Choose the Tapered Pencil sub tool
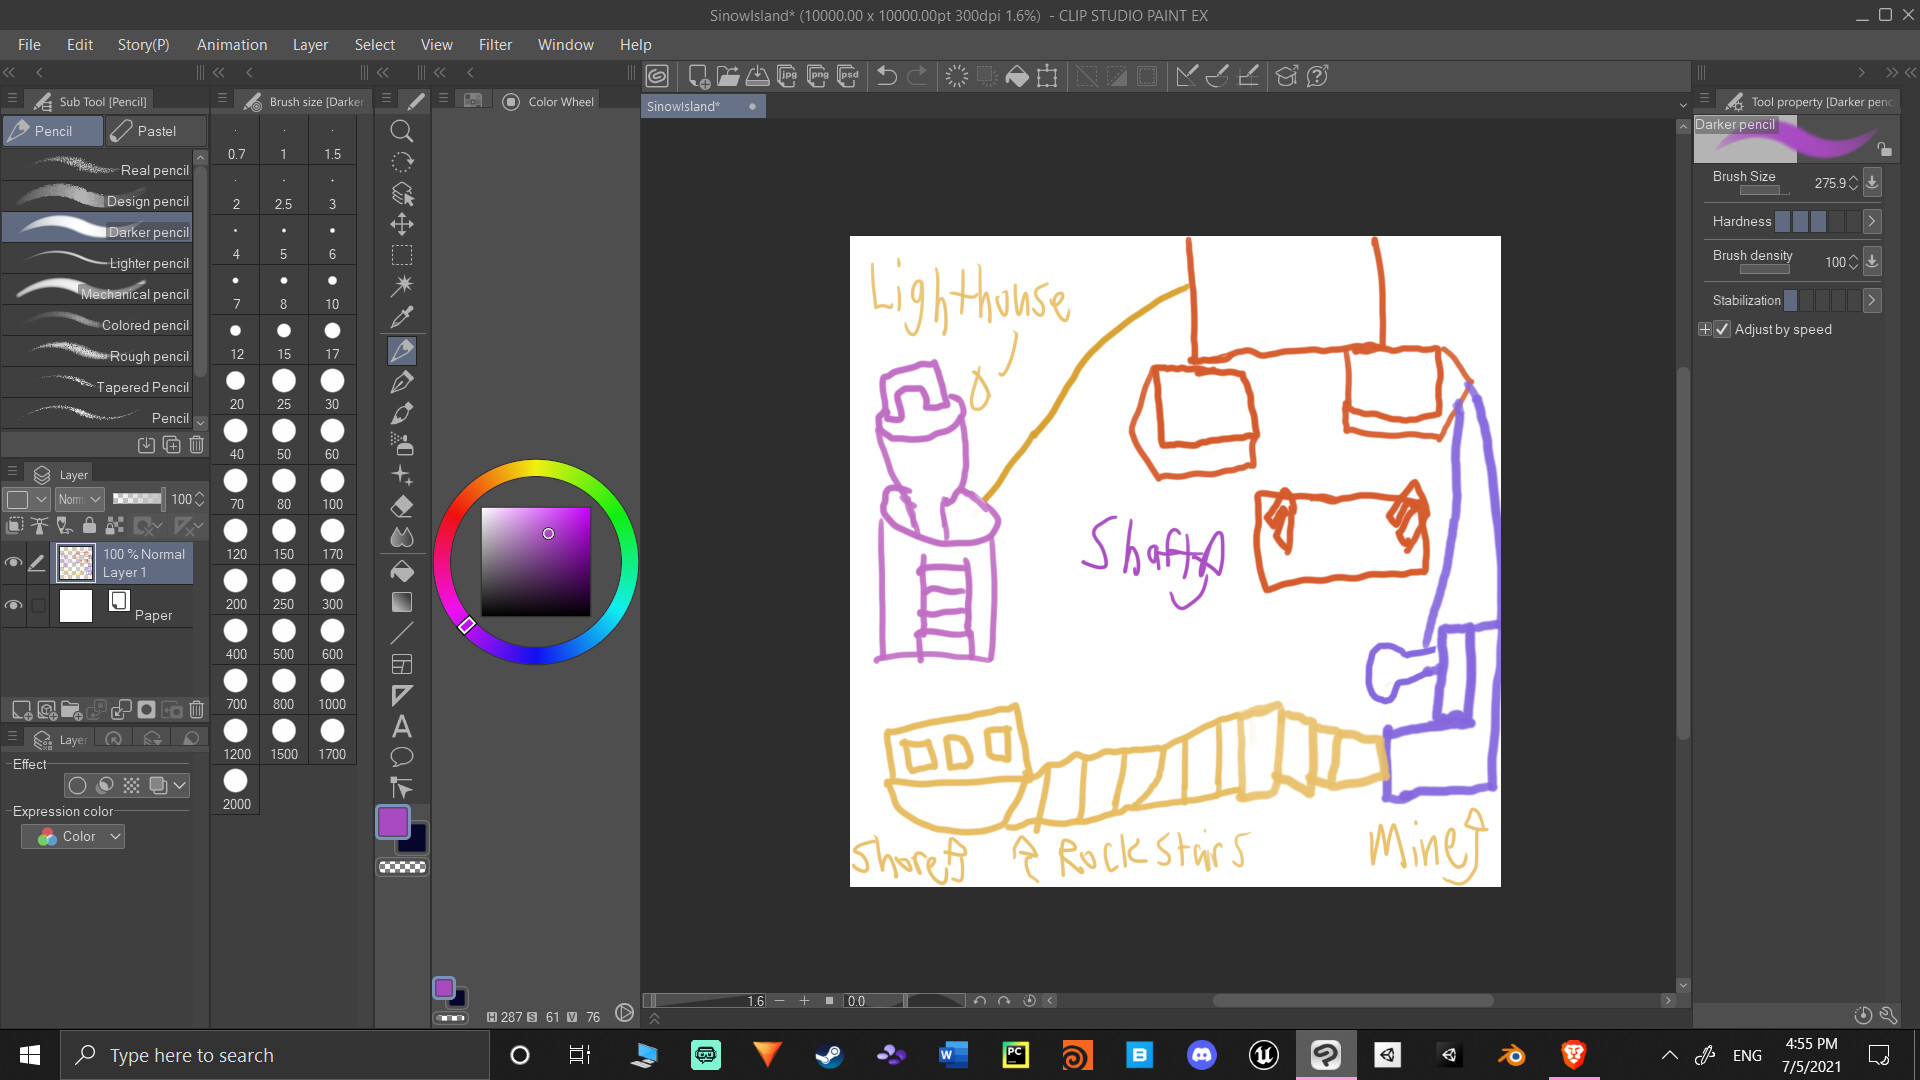The width and height of the screenshot is (1920, 1080). (99, 386)
